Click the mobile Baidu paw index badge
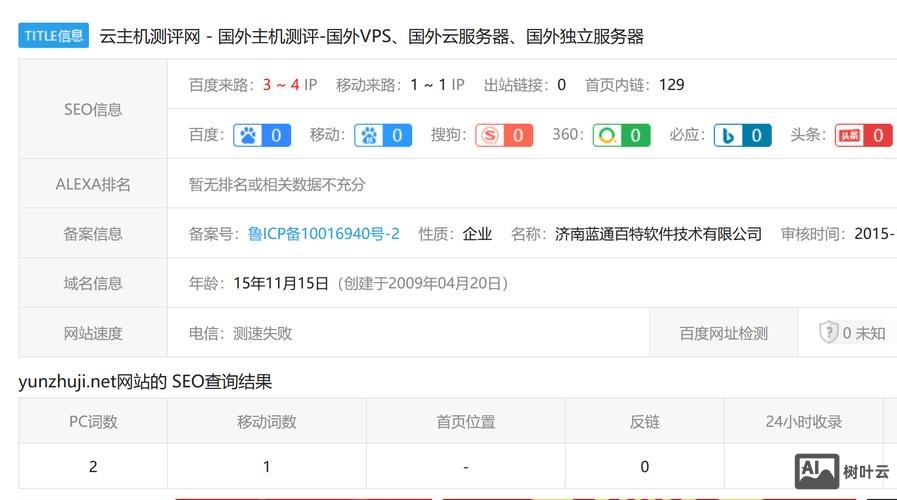897x500 pixels. (x=383, y=136)
